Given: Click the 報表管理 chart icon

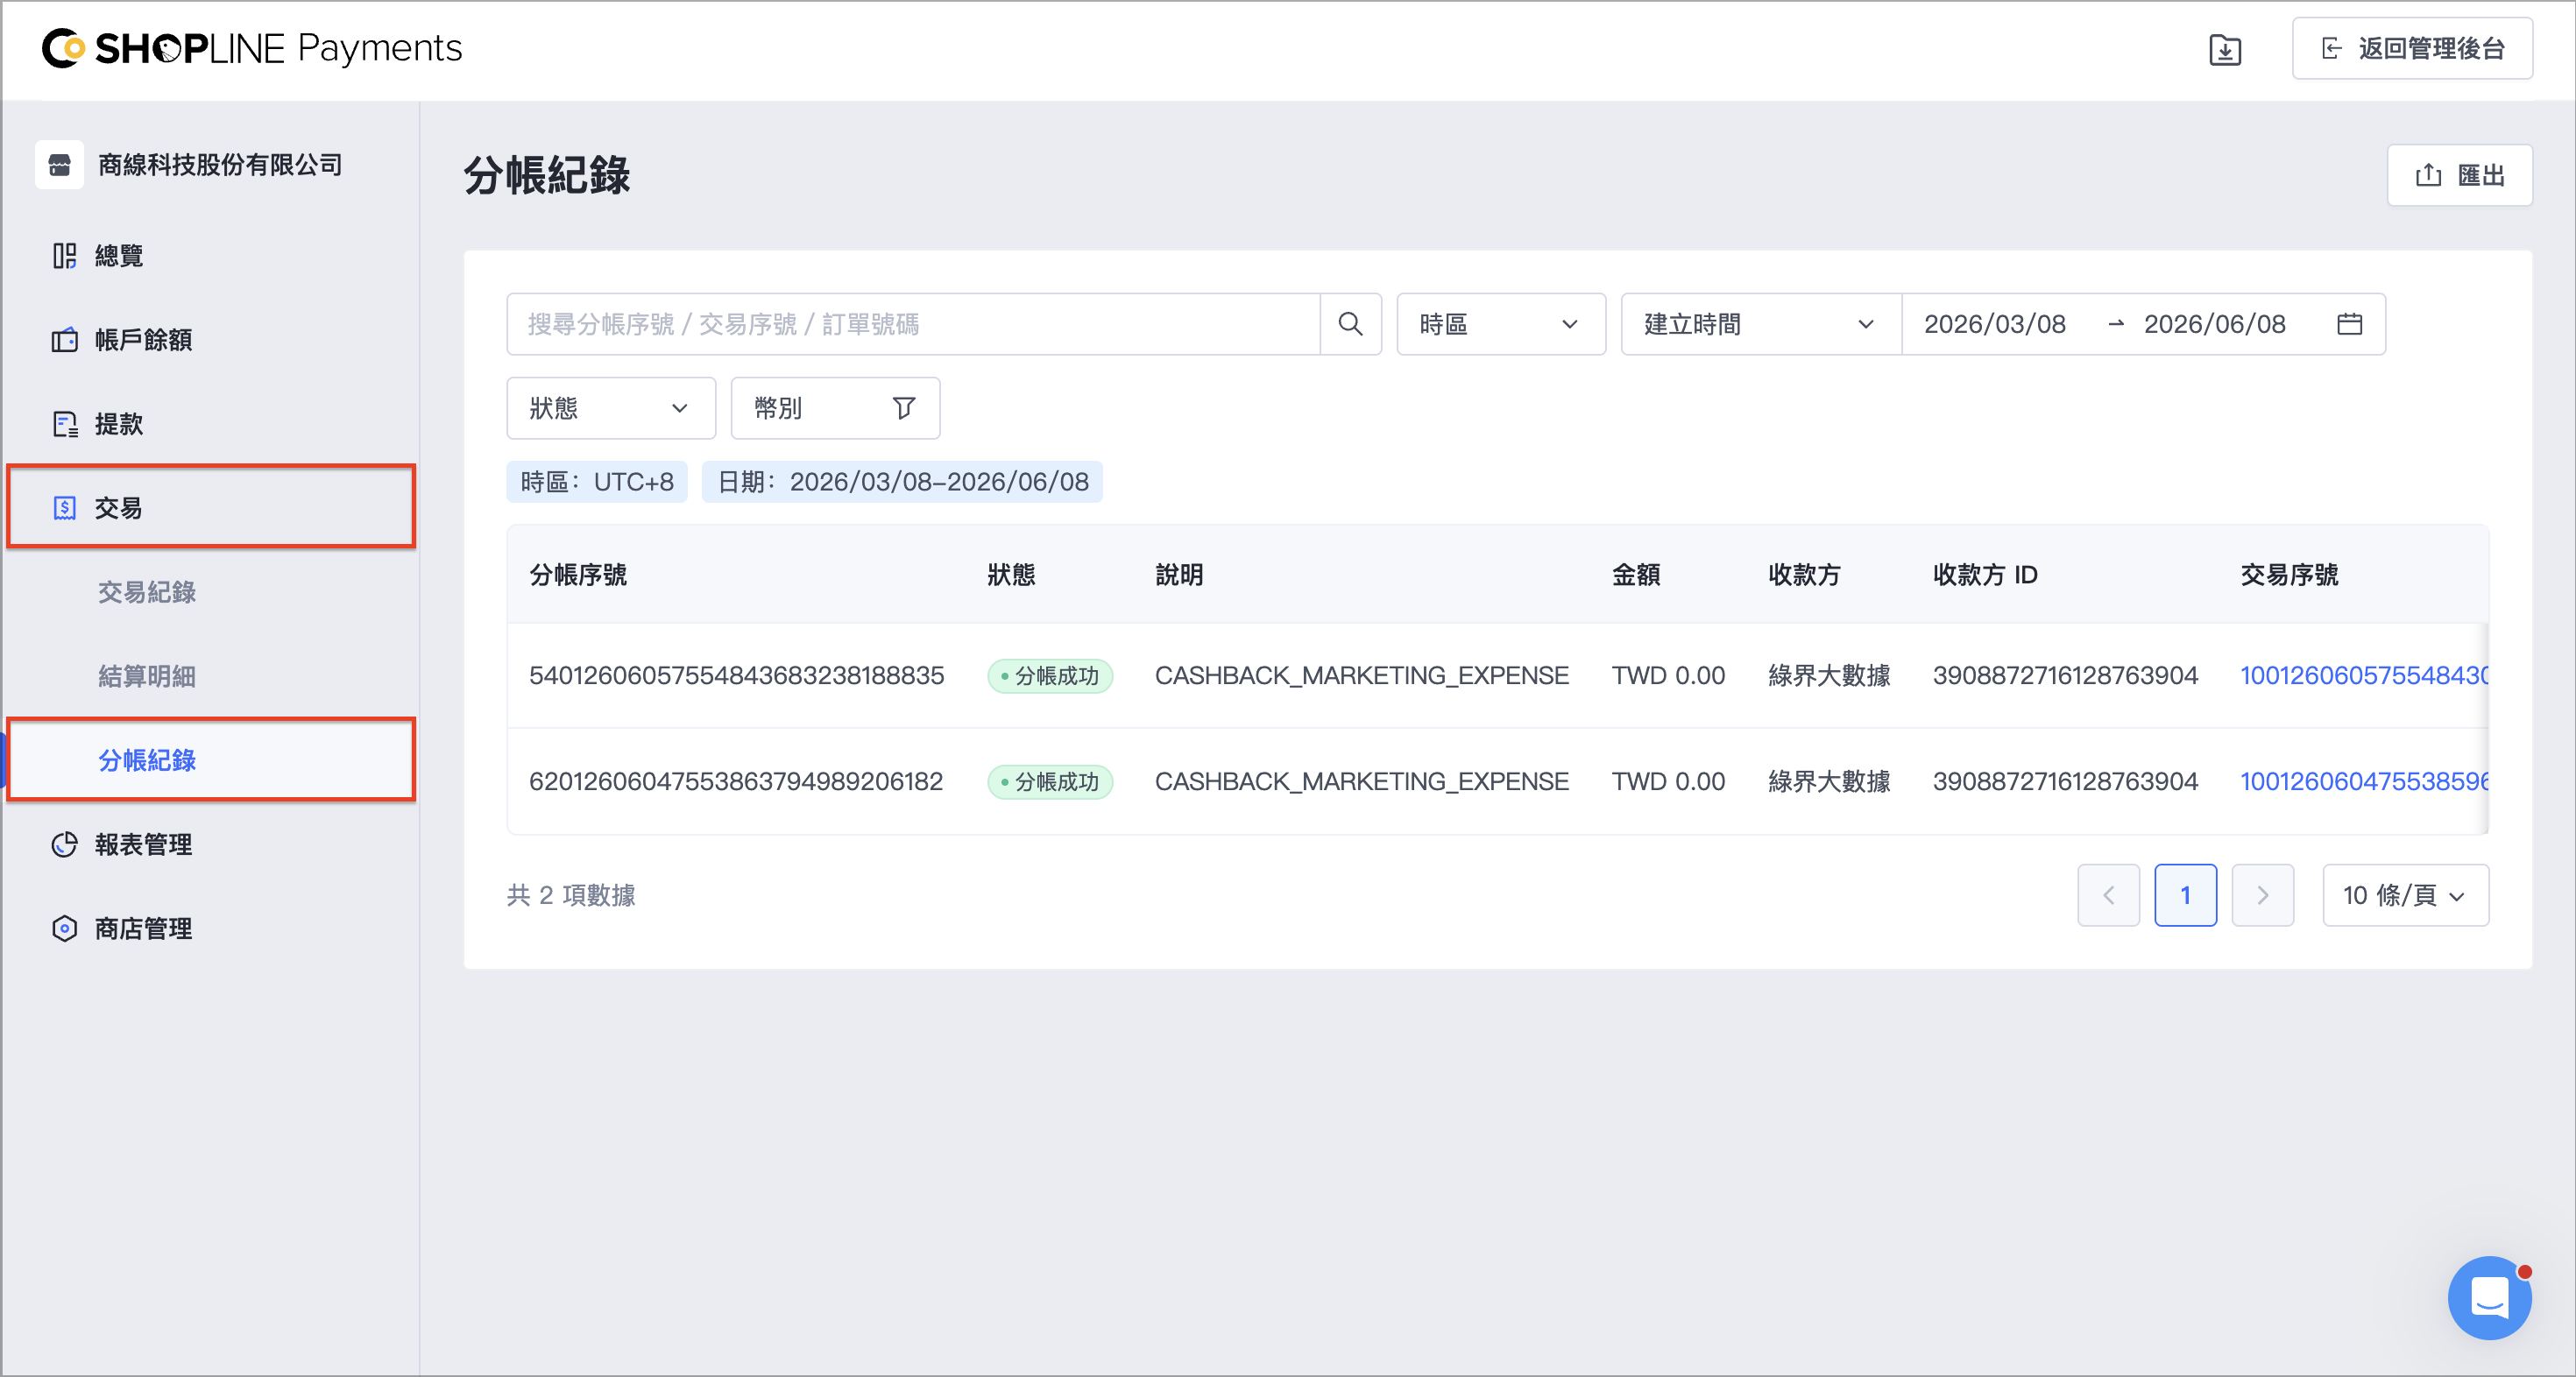Looking at the screenshot, I should 64,844.
